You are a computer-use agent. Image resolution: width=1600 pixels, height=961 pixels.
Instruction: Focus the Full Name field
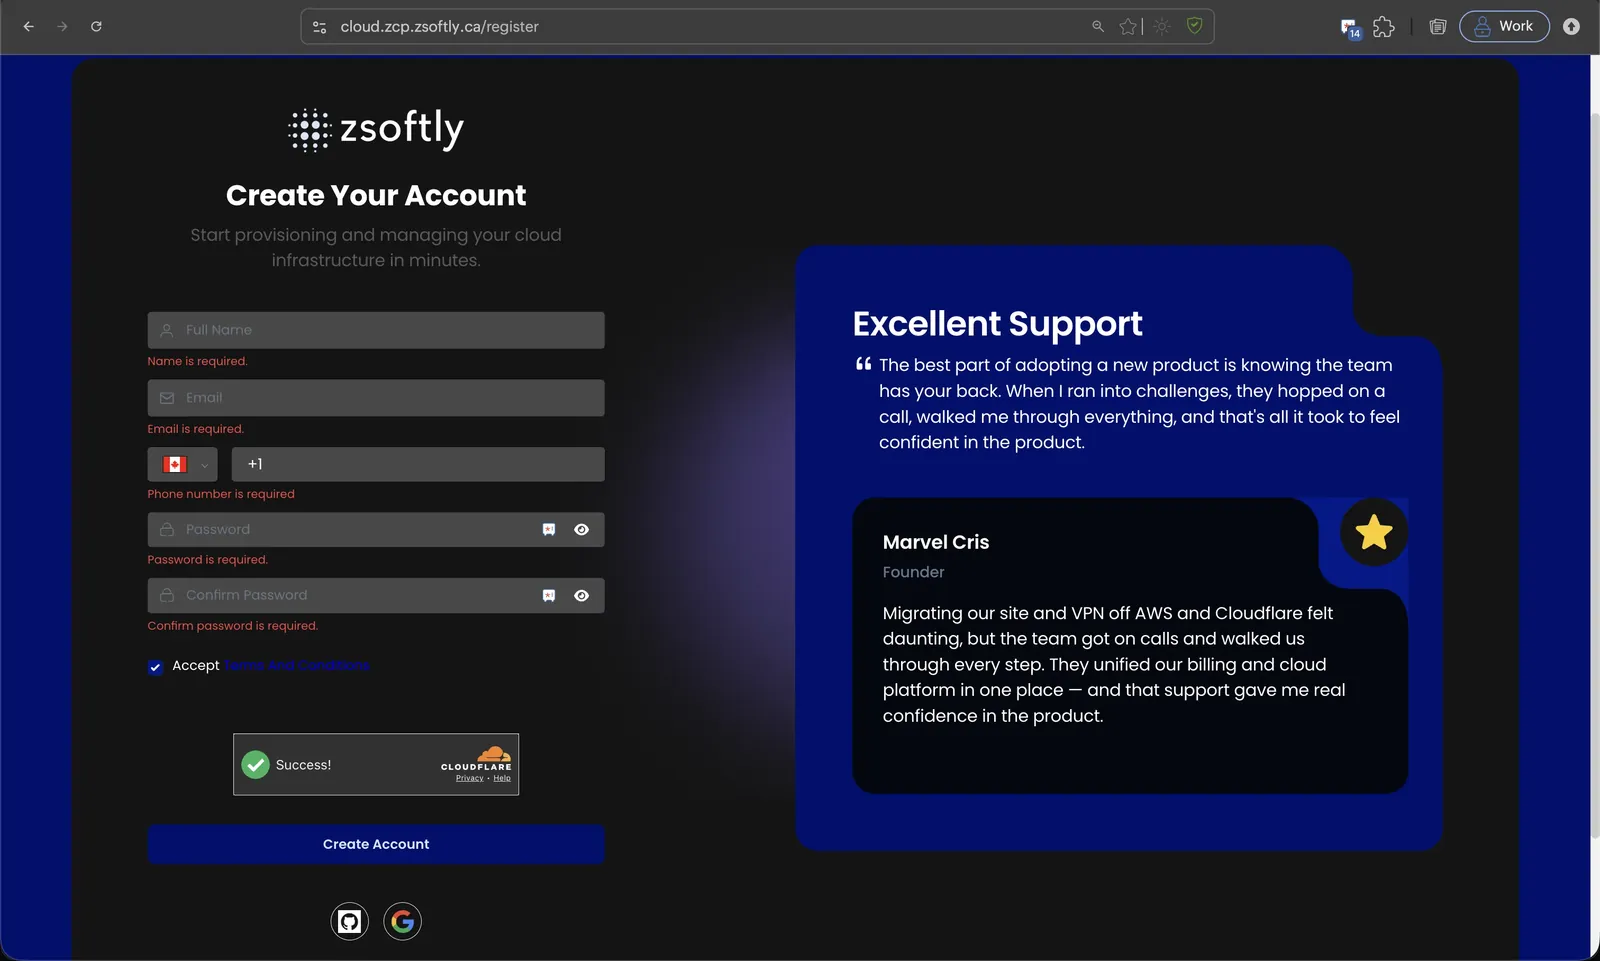coord(376,330)
